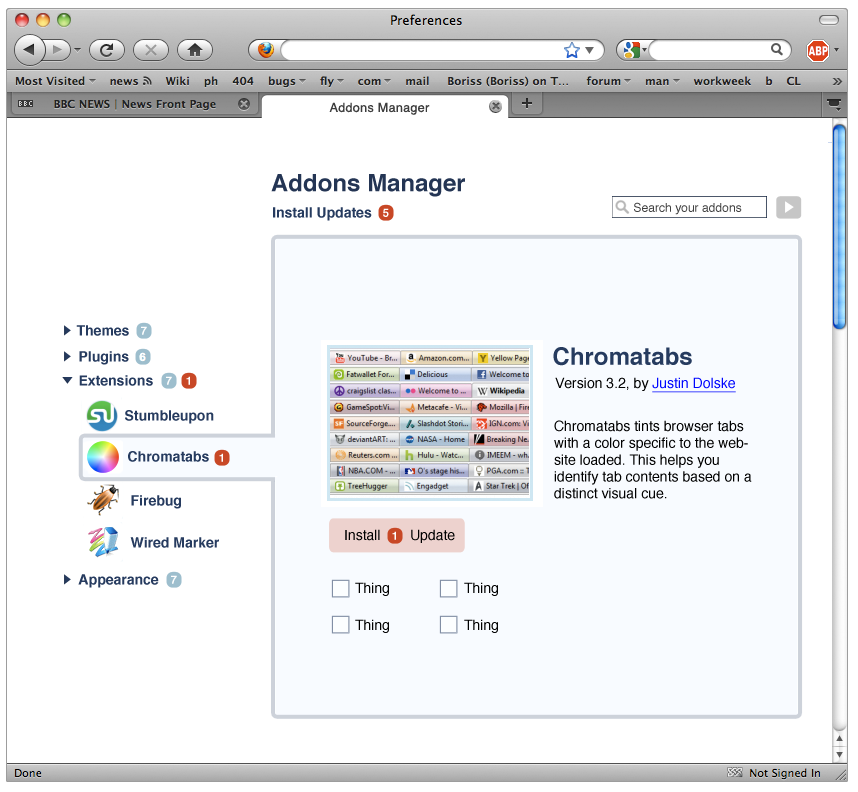Expand the Themes category
The height and width of the screenshot is (792, 858).
(x=67, y=330)
